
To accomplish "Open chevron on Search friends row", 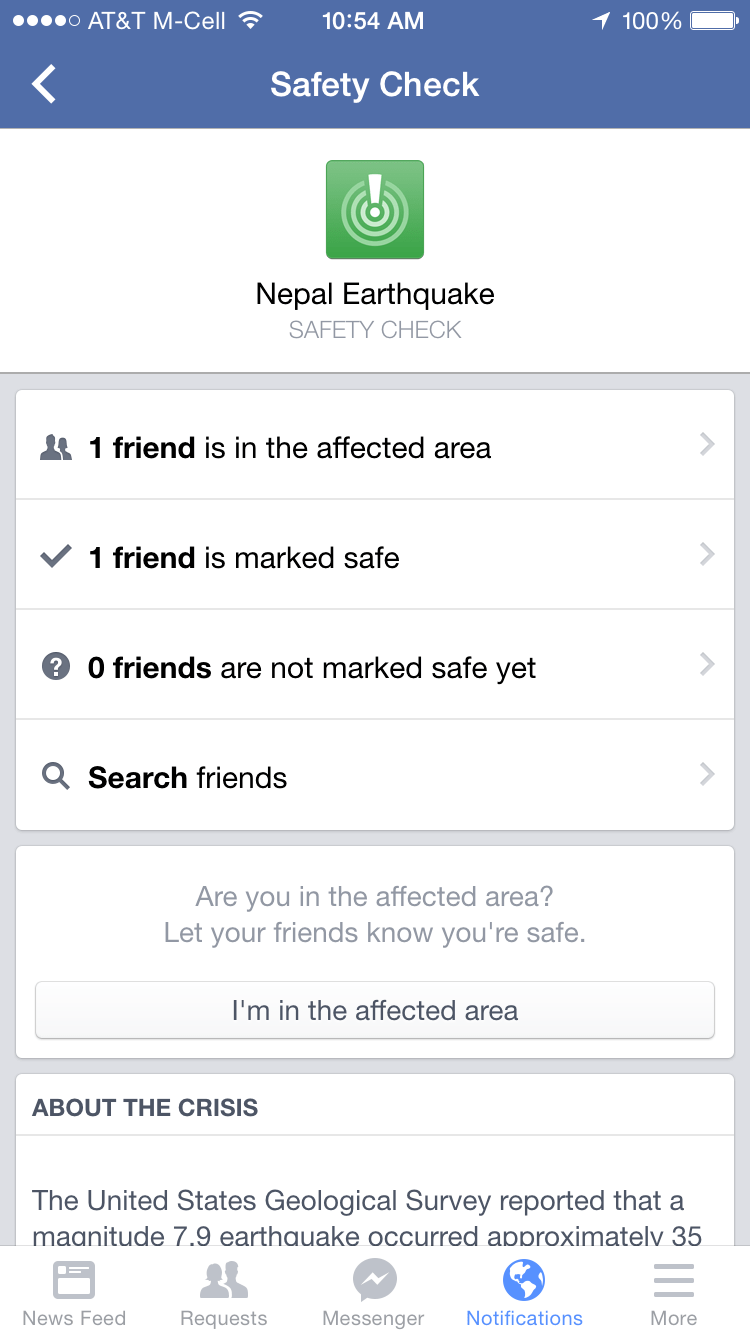I will 707,774.
